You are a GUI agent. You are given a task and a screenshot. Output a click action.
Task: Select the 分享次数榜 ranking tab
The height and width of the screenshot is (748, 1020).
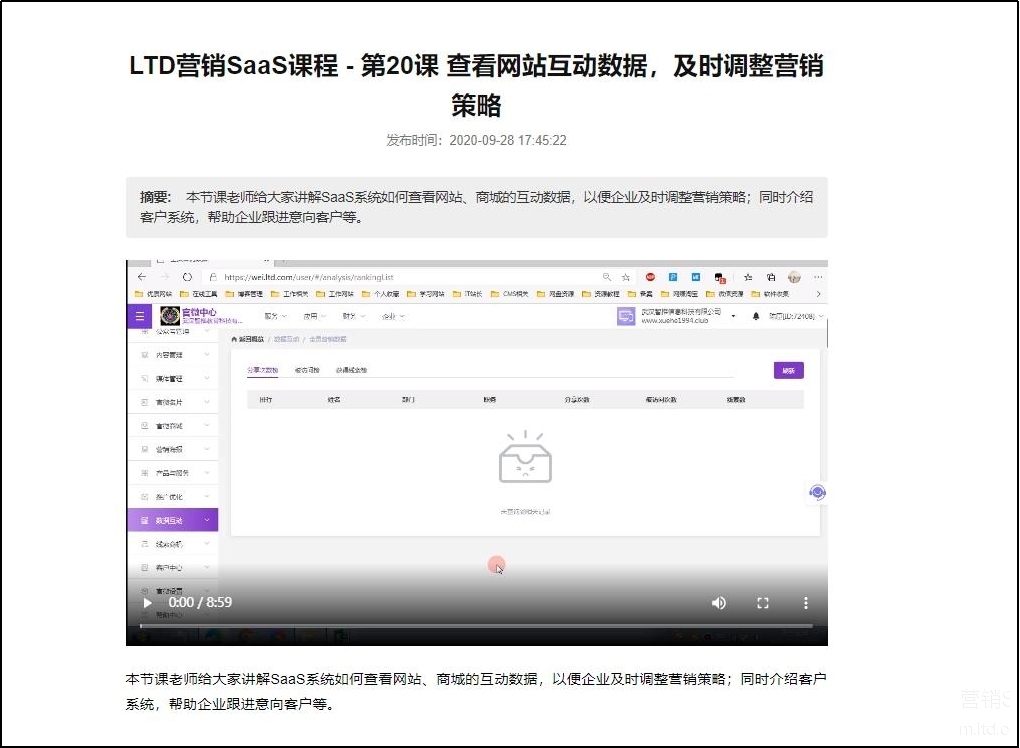263,370
